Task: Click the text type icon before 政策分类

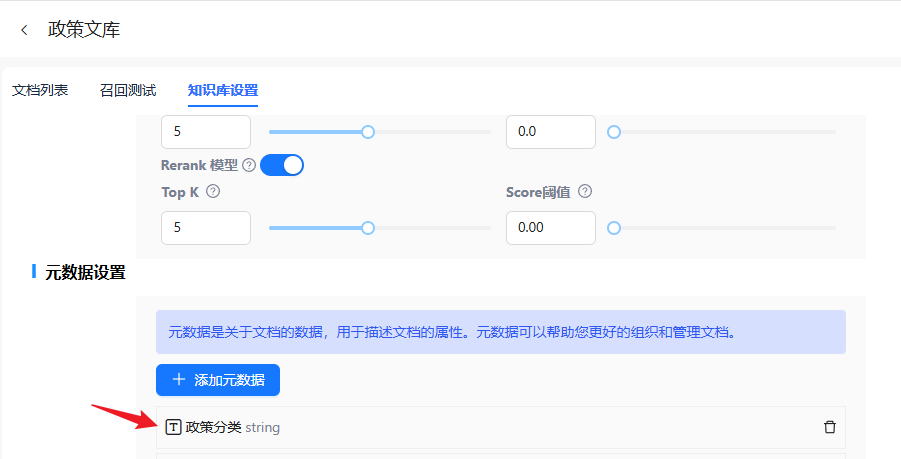Action: (x=174, y=427)
